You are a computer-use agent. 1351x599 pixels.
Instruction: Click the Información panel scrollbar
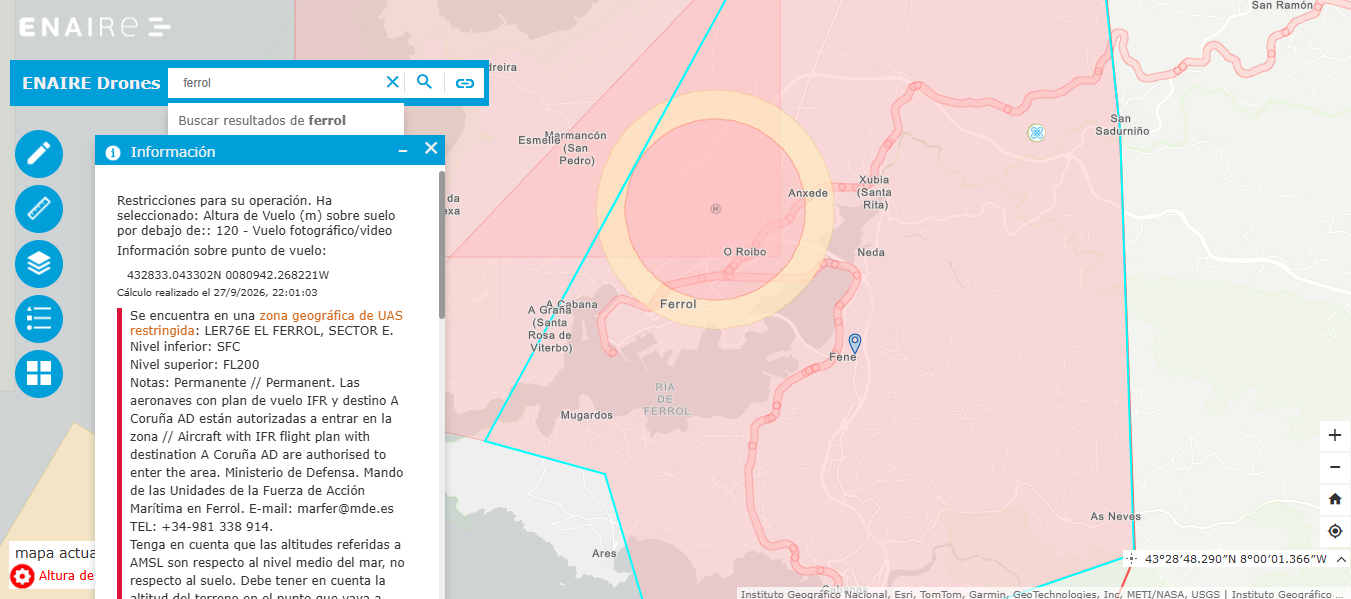click(441, 245)
